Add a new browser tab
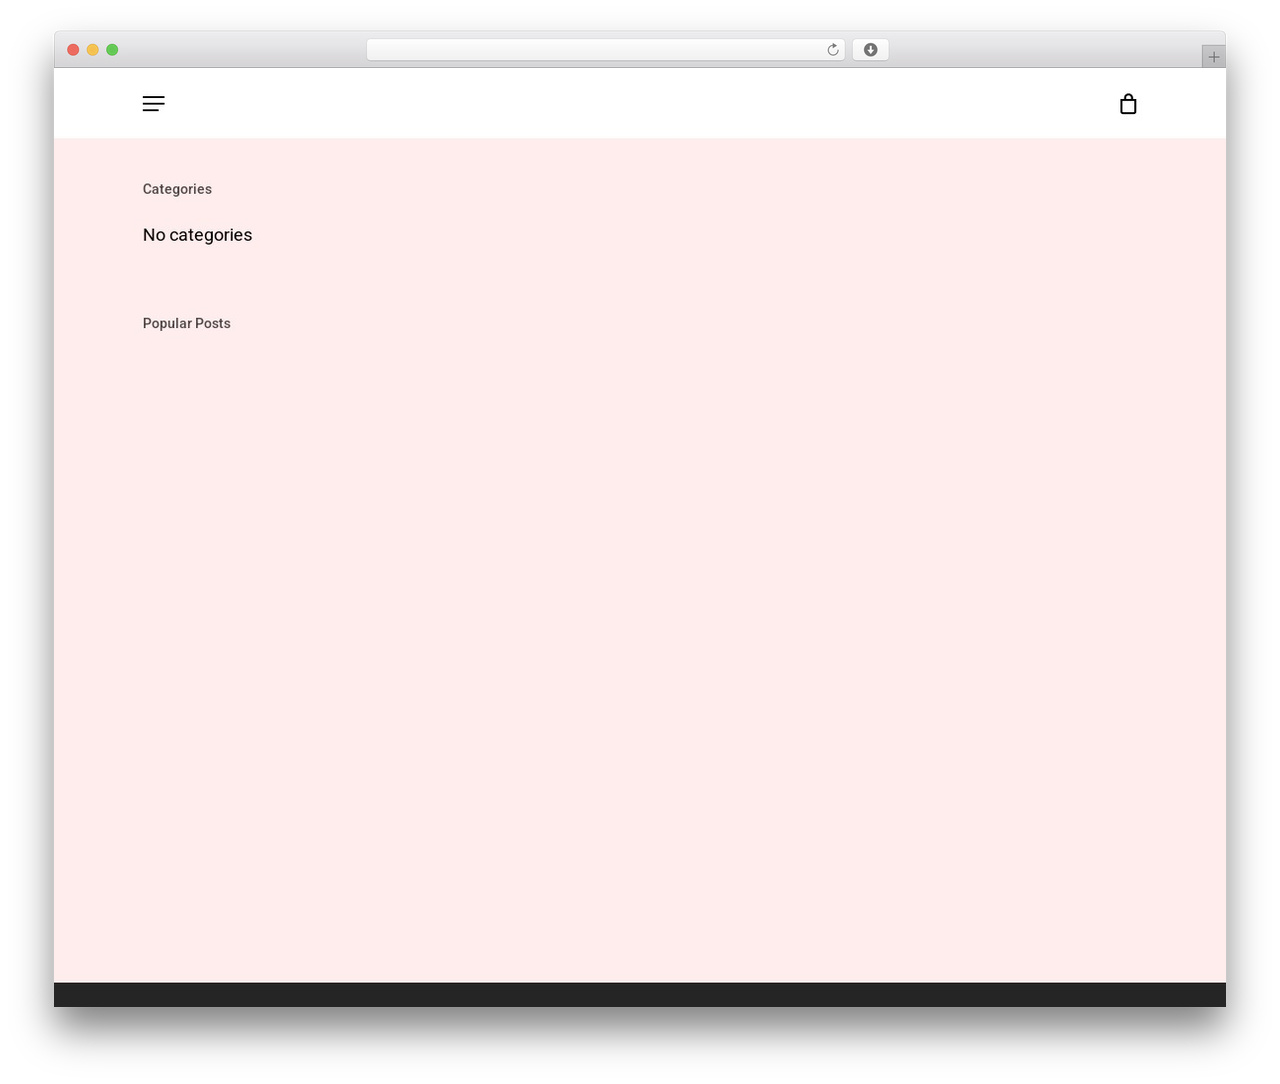Viewport: 1280px width, 1084px height. [1213, 57]
